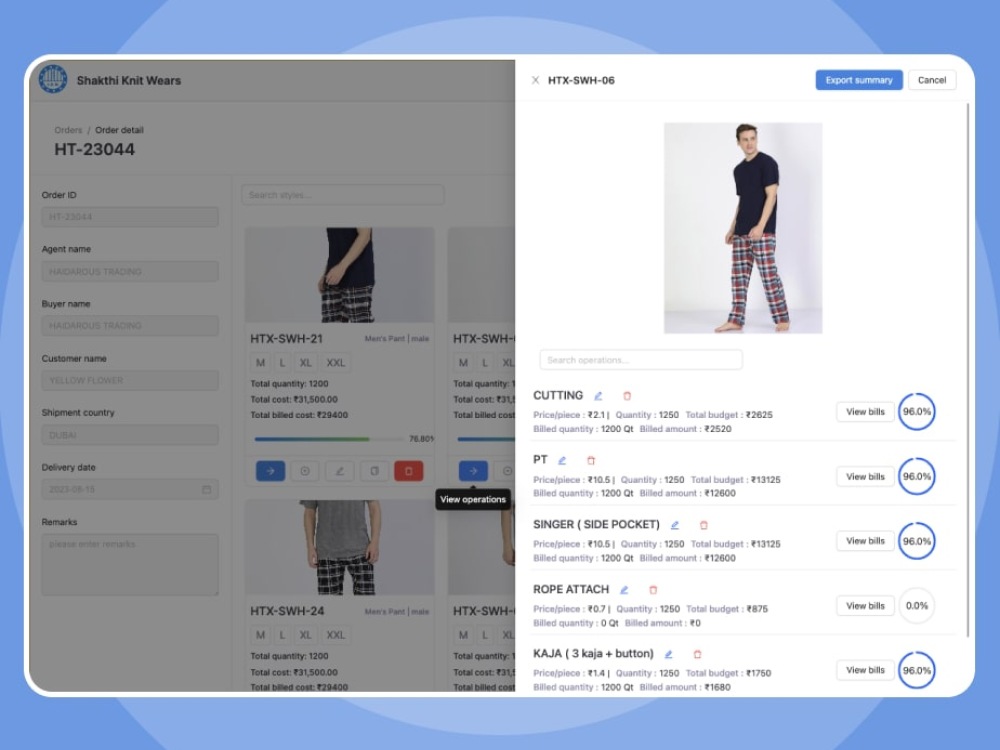Delete the PT operation
1000x750 pixels.
point(591,460)
